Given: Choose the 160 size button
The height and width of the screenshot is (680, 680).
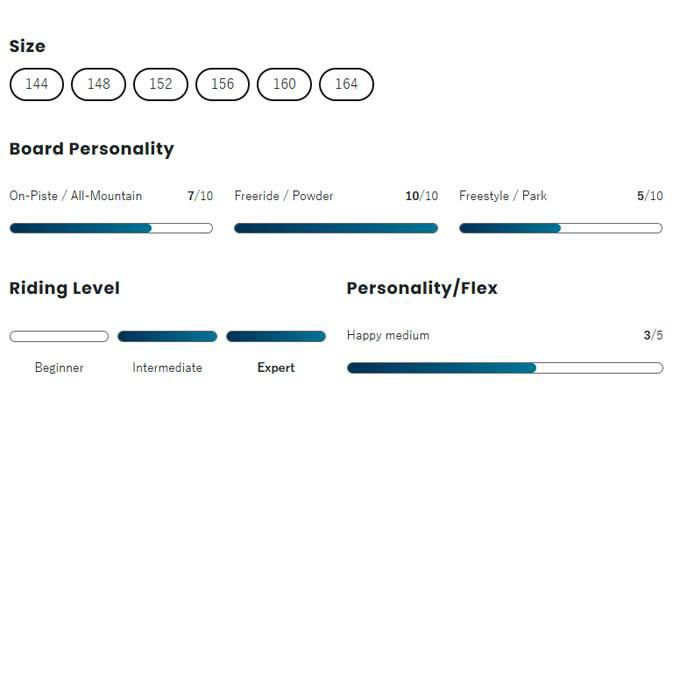Looking at the screenshot, I should pos(285,84).
